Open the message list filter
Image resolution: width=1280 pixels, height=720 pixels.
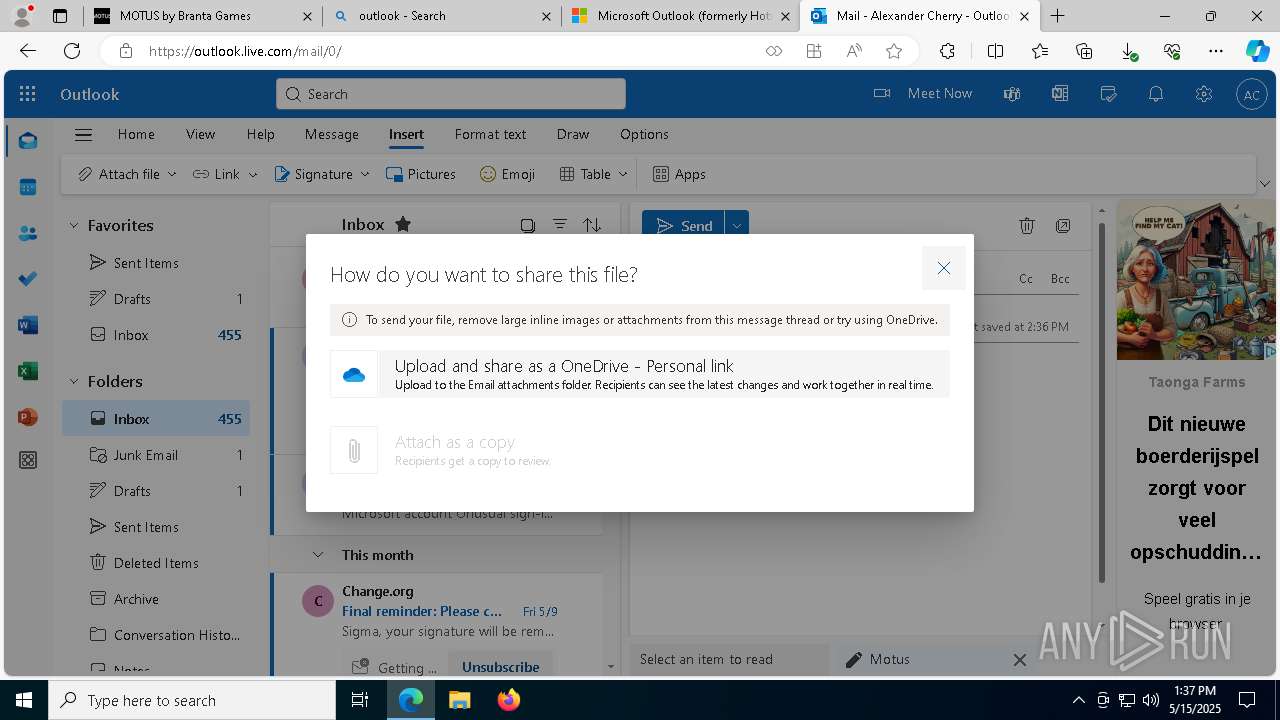pyautogui.click(x=560, y=225)
